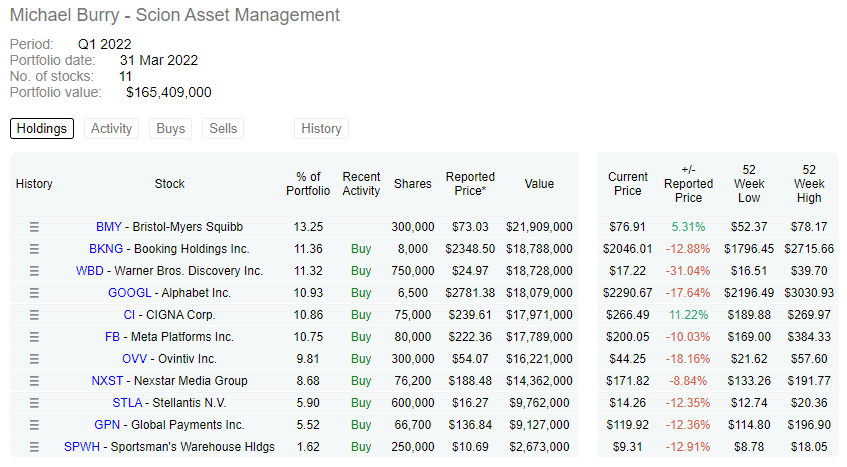Open FB Meta Platforms link
This screenshot has height=467, width=847.
pos(169,337)
